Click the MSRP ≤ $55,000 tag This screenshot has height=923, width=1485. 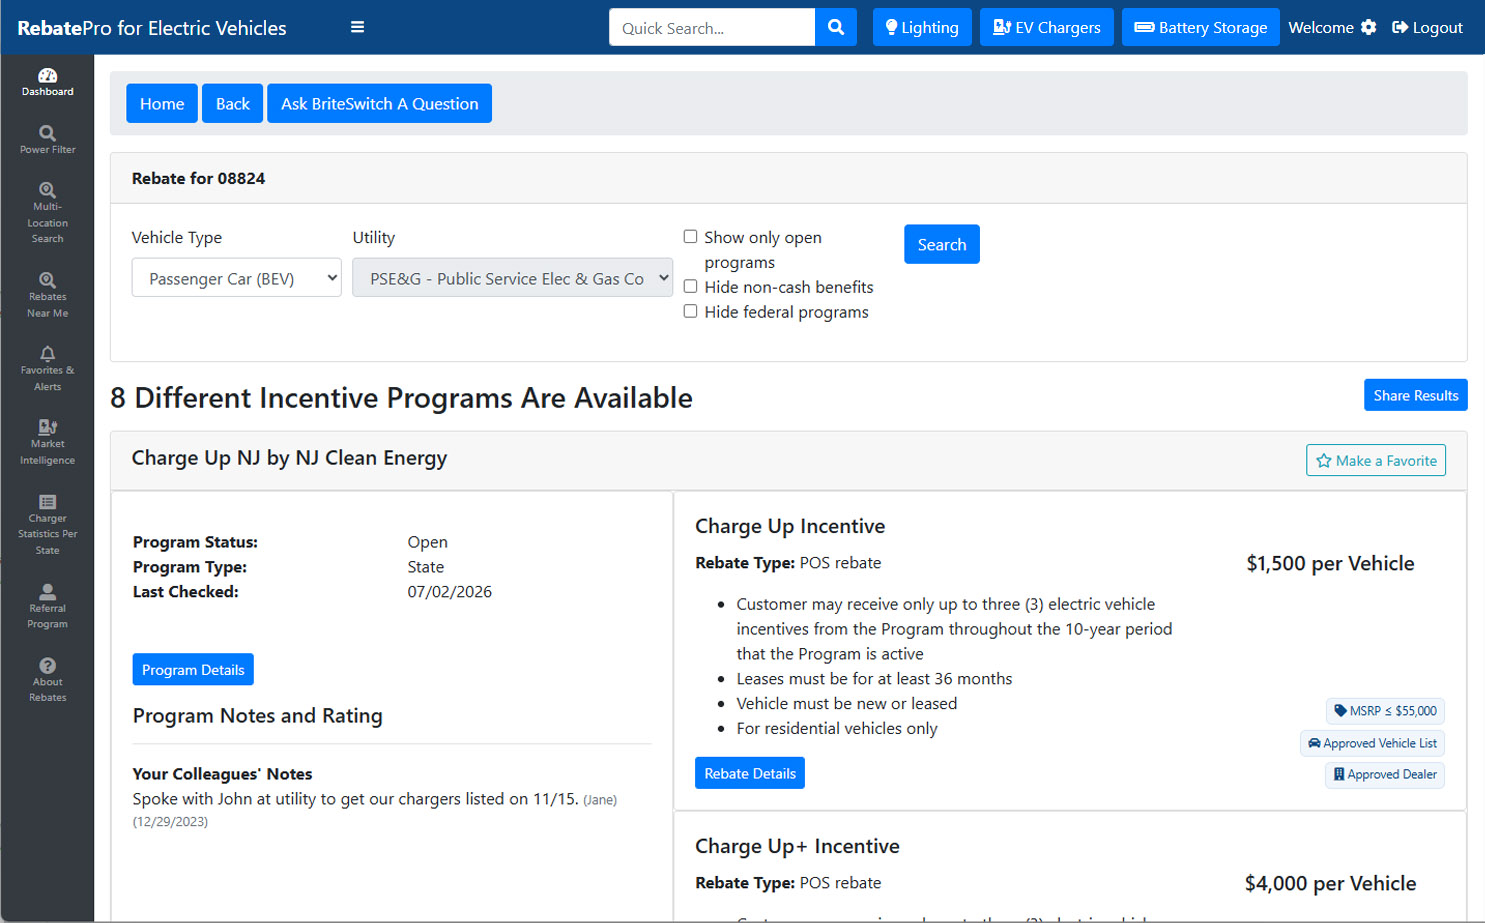pos(1385,711)
